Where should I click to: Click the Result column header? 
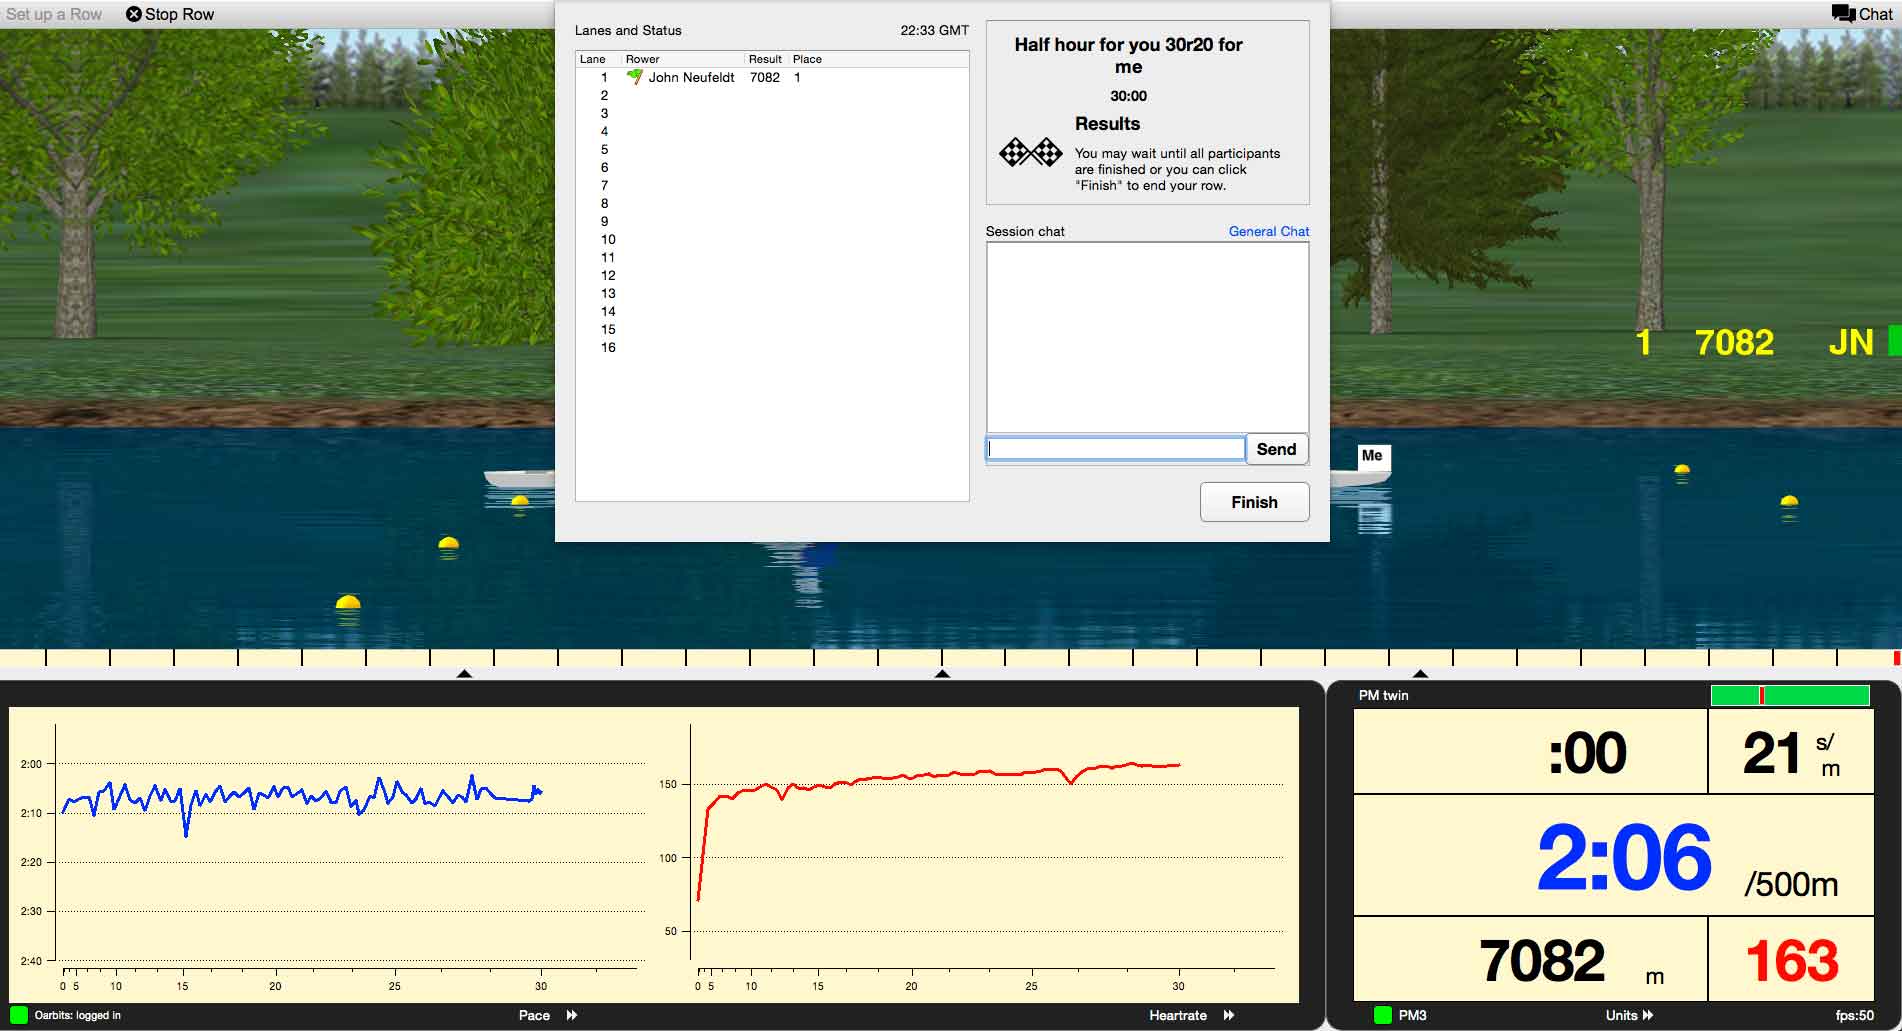[765, 59]
